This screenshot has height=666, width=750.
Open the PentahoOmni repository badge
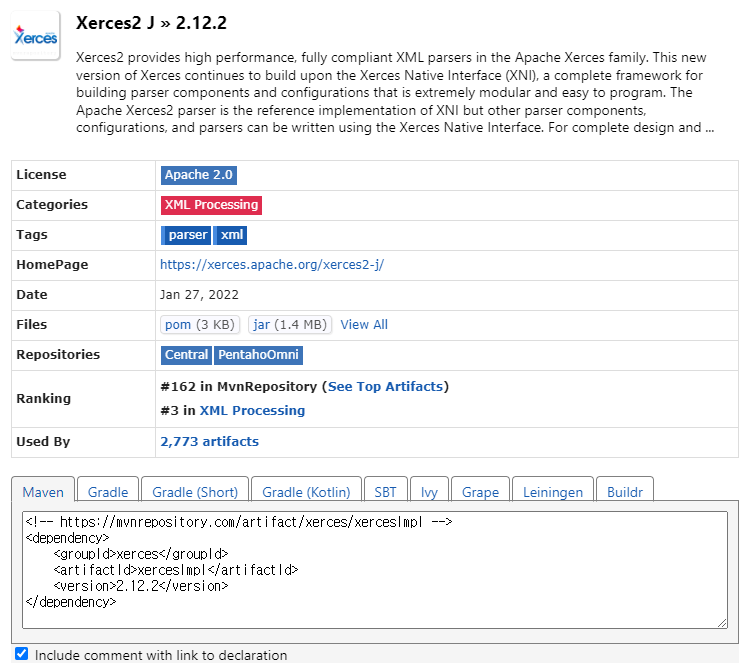click(258, 355)
